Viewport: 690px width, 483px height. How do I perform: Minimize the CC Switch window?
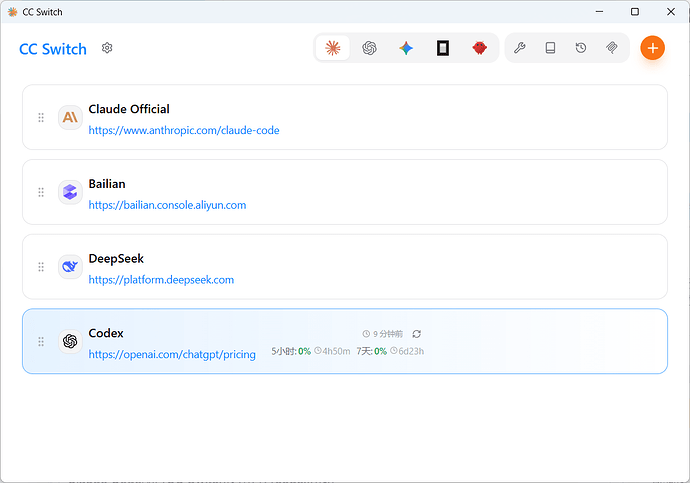[599, 12]
